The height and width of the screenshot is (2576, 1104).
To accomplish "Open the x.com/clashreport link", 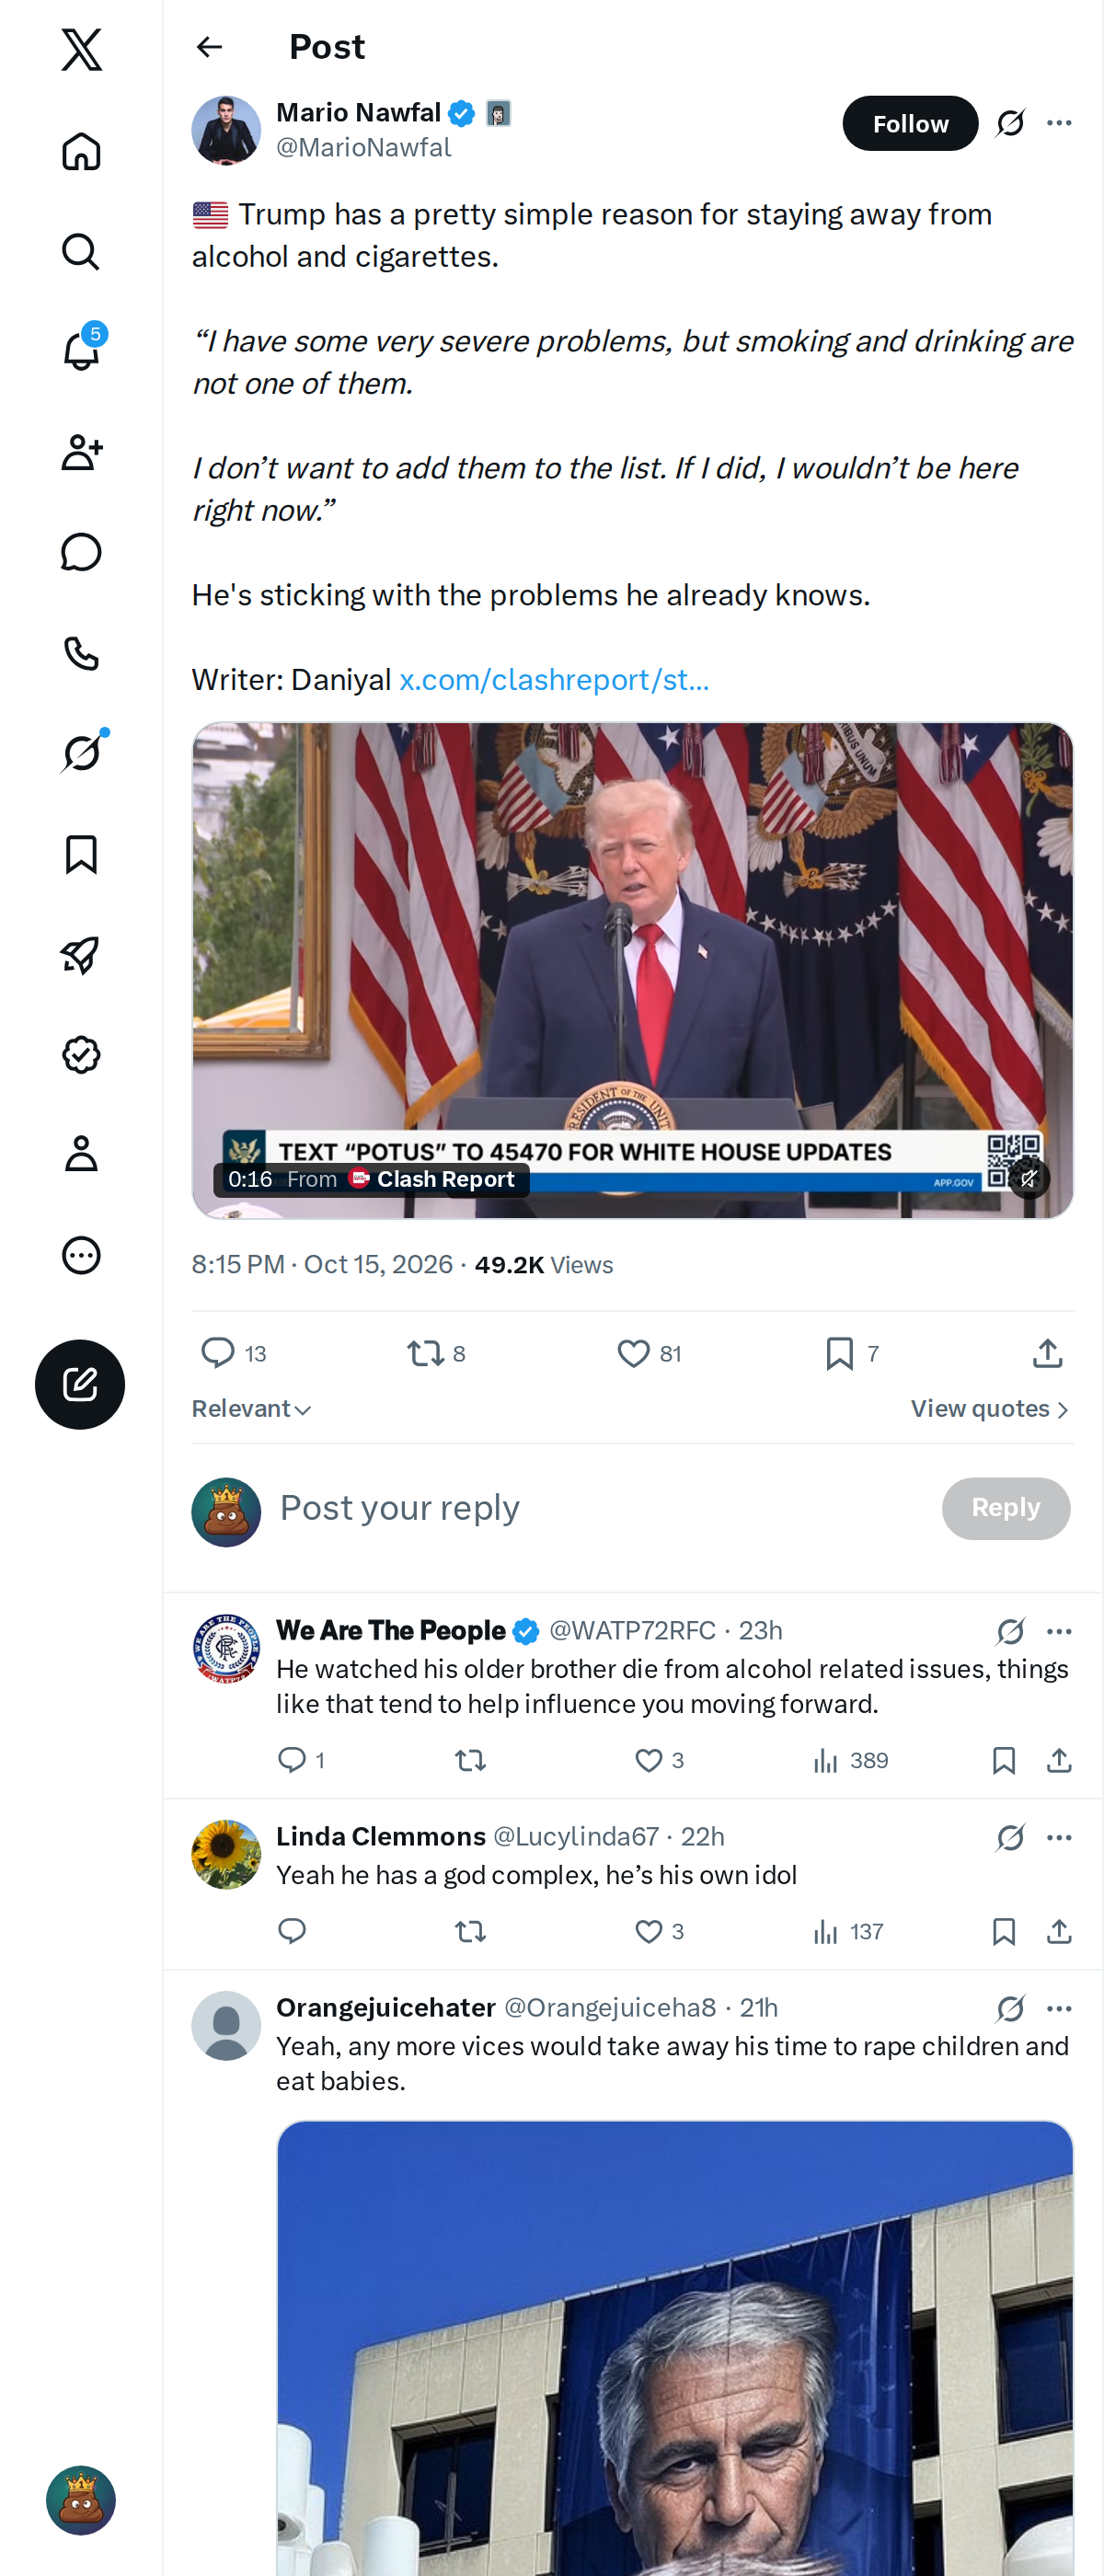I will coord(554,679).
